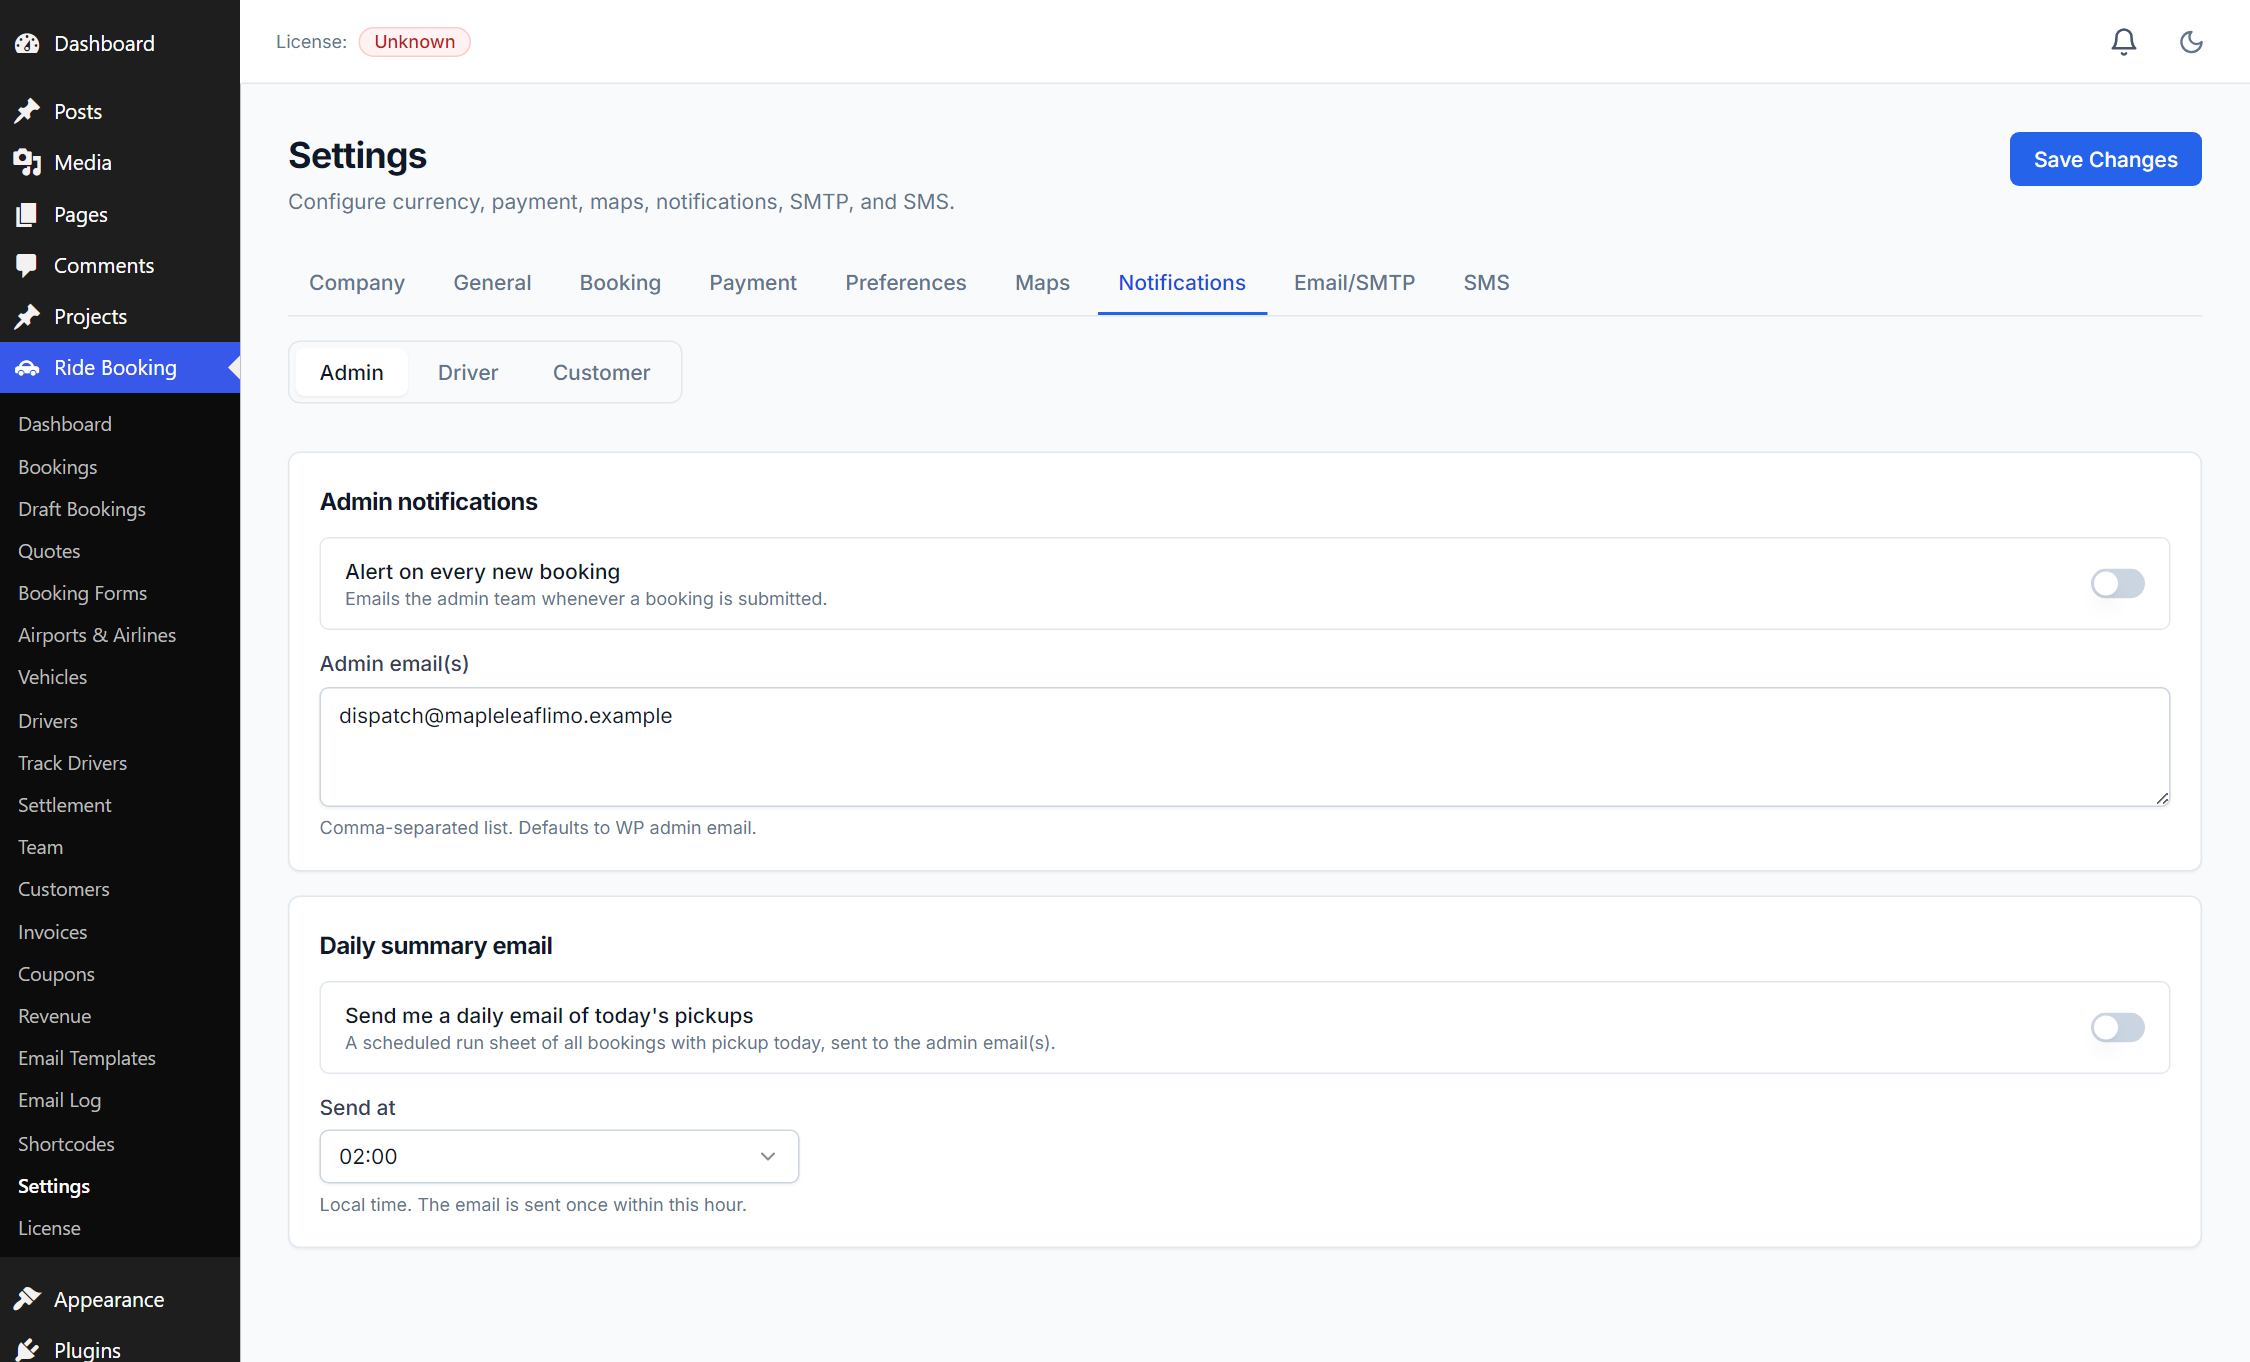
Task: Click the notifications bell icon
Action: 2124,42
